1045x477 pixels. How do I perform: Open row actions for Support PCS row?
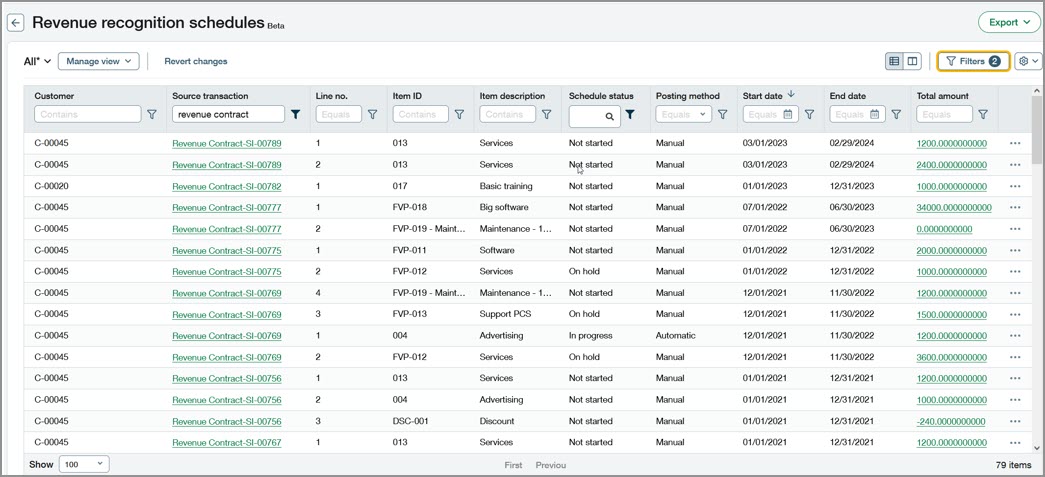(1015, 314)
